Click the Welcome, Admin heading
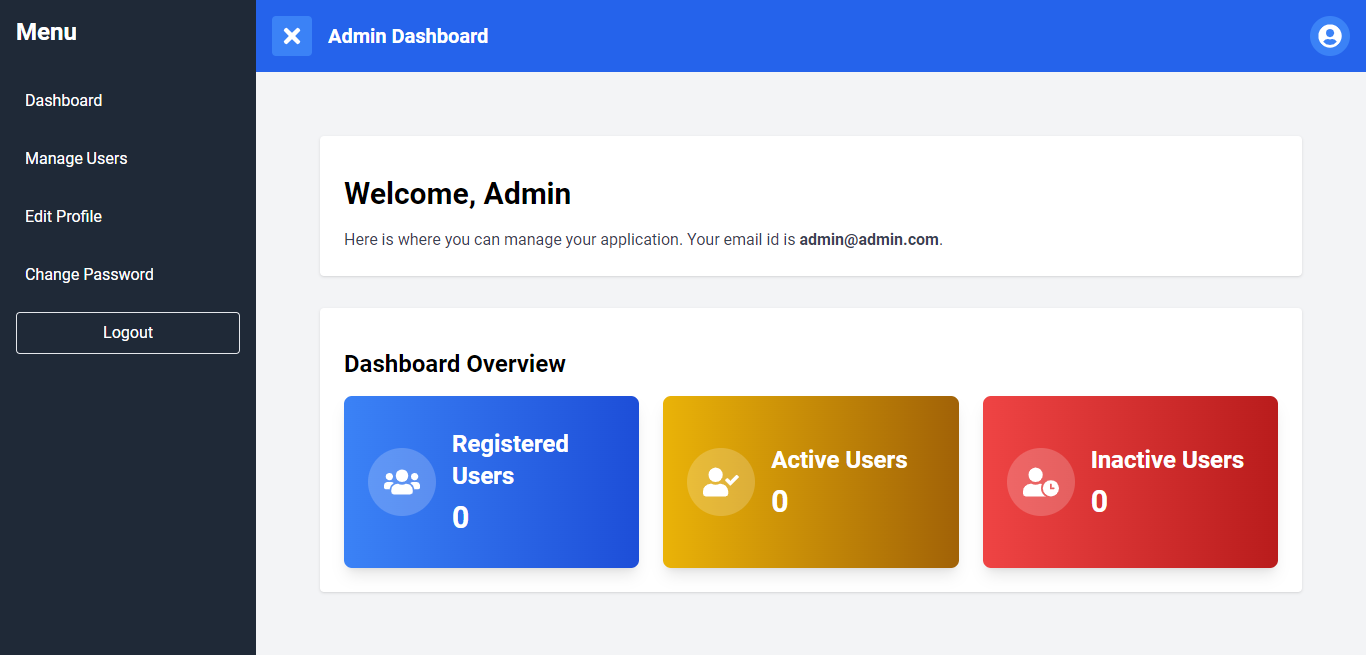Image resolution: width=1366 pixels, height=656 pixels. [457, 193]
